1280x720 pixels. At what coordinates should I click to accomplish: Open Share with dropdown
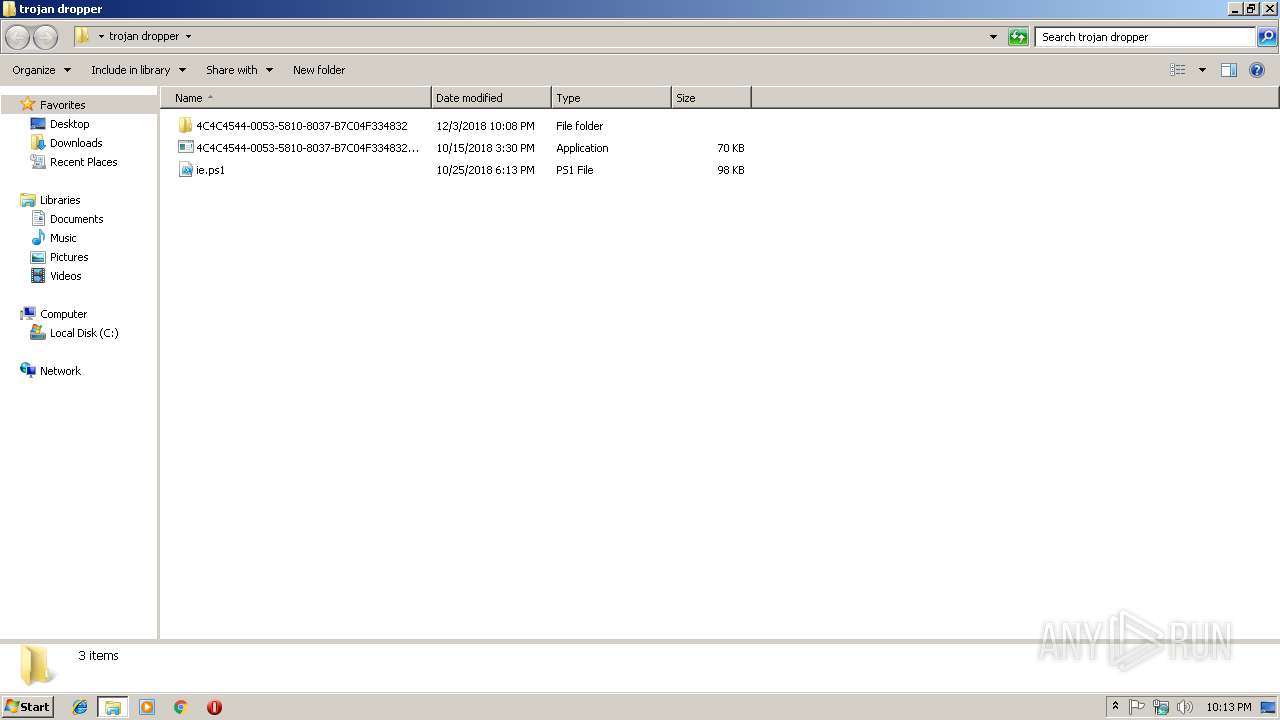pos(239,70)
